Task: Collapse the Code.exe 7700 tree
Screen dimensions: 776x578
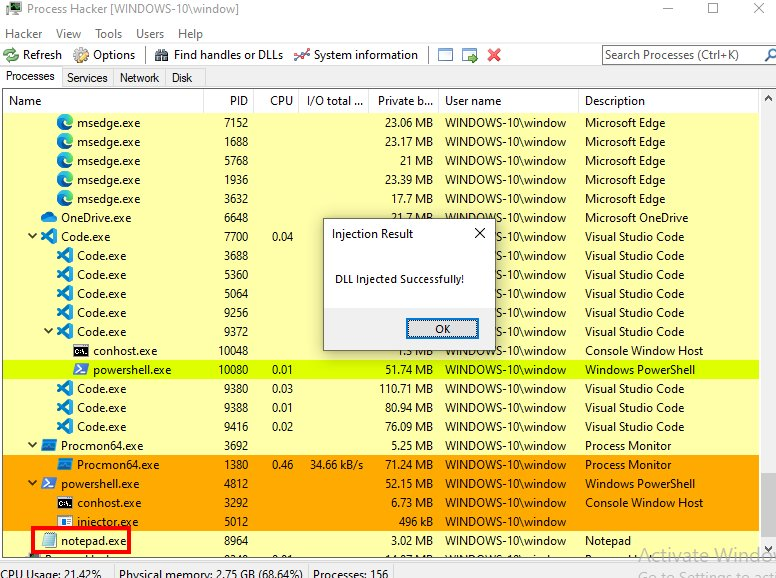Action: pyautogui.click(x=33, y=236)
